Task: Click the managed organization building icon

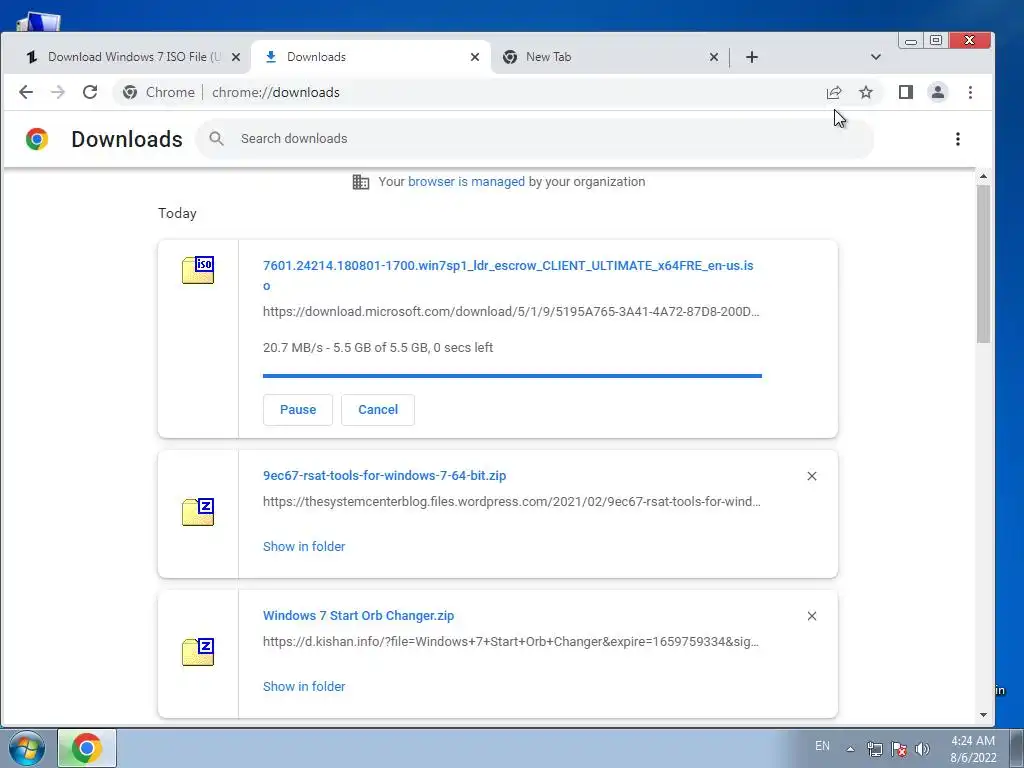Action: pos(361,182)
